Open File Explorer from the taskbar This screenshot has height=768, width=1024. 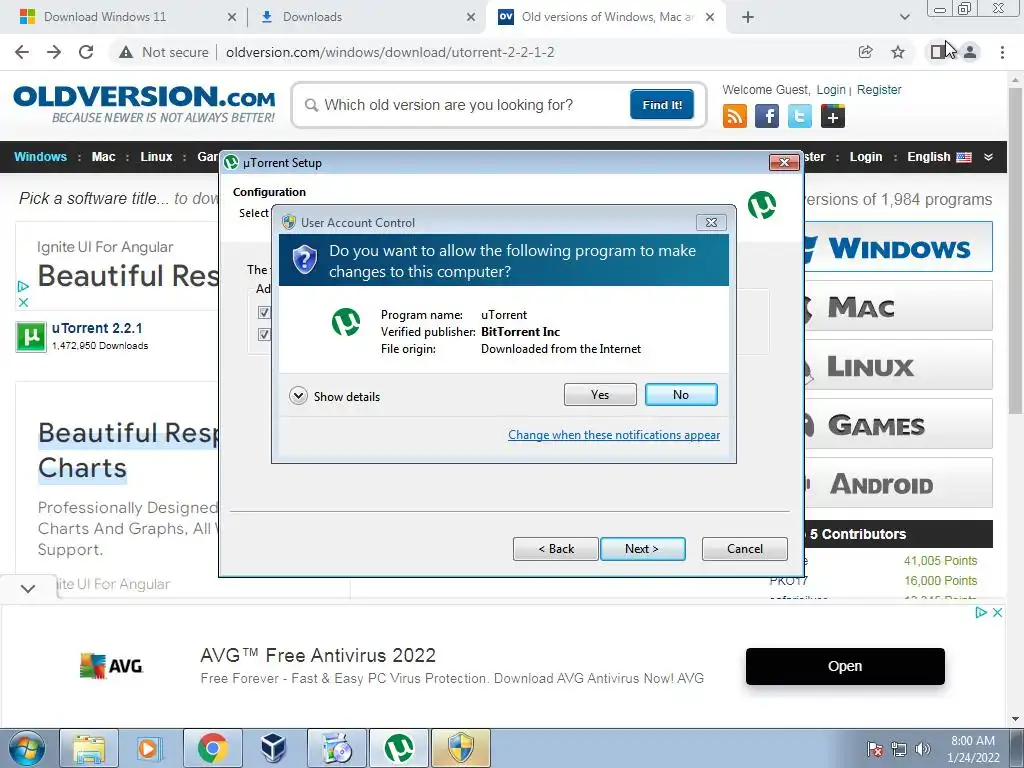pyautogui.click(x=89, y=748)
